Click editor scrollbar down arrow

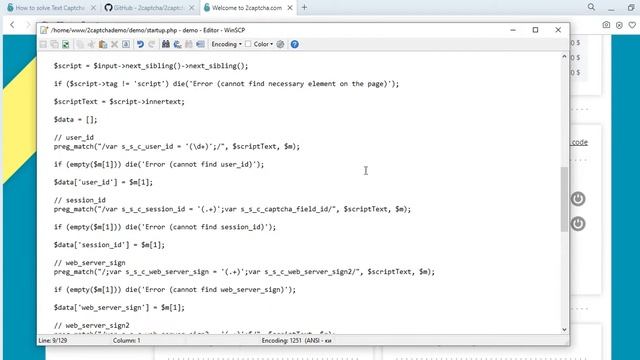pyautogui.click(x=564, y=329)
